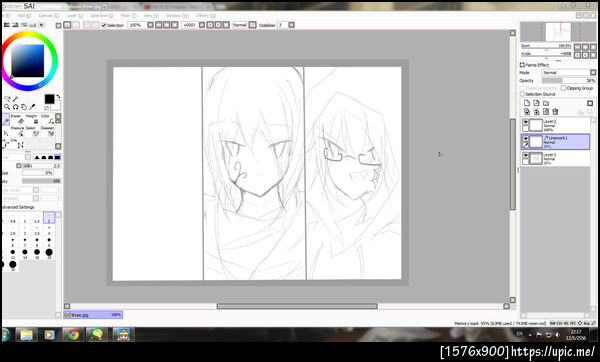Open the Window menu
Image resolution: width=600 pixels, height=362 pixels.
click(177, 16)
